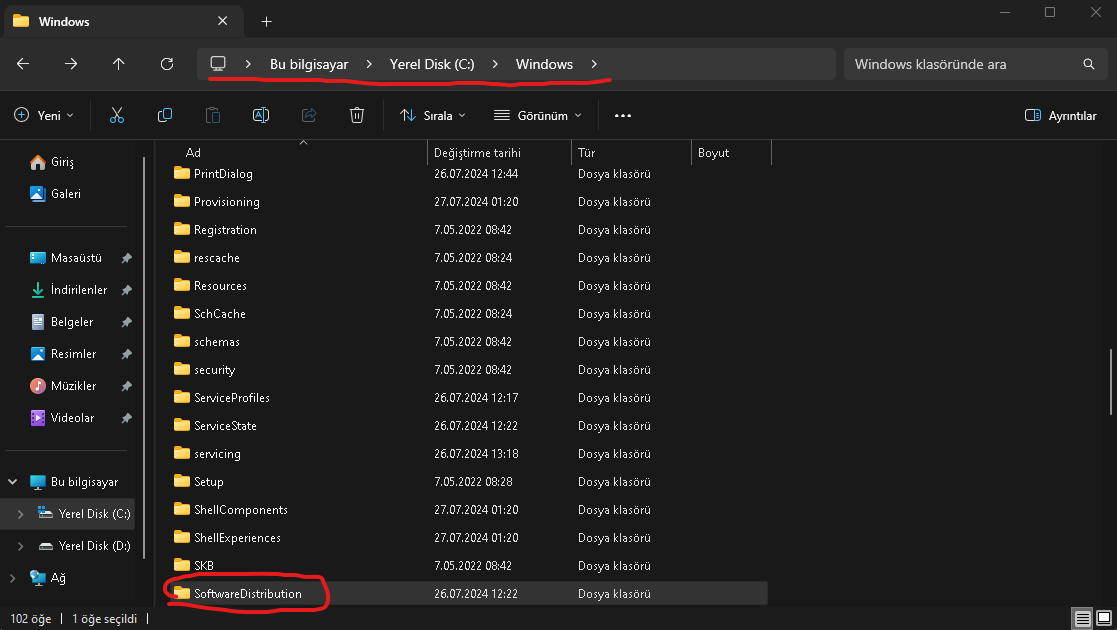Sort by Ad column header
Image resolution: width=1117 pixels, height=630 pixels.
click(x=193, y=153)
